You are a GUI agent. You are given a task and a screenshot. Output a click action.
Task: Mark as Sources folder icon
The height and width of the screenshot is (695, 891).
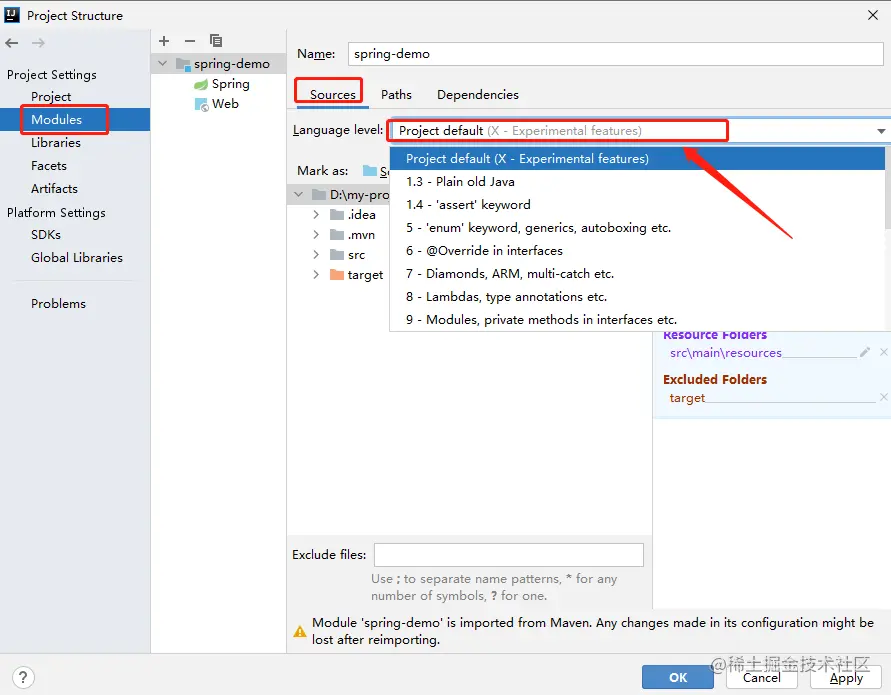pos(370,170)
